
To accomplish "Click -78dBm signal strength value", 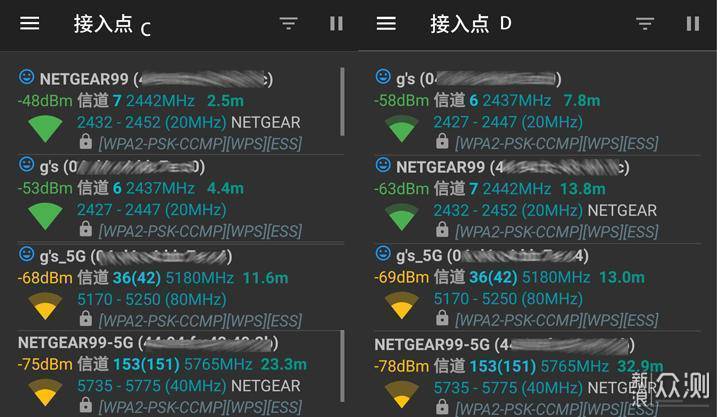I will tap(402, 366).
